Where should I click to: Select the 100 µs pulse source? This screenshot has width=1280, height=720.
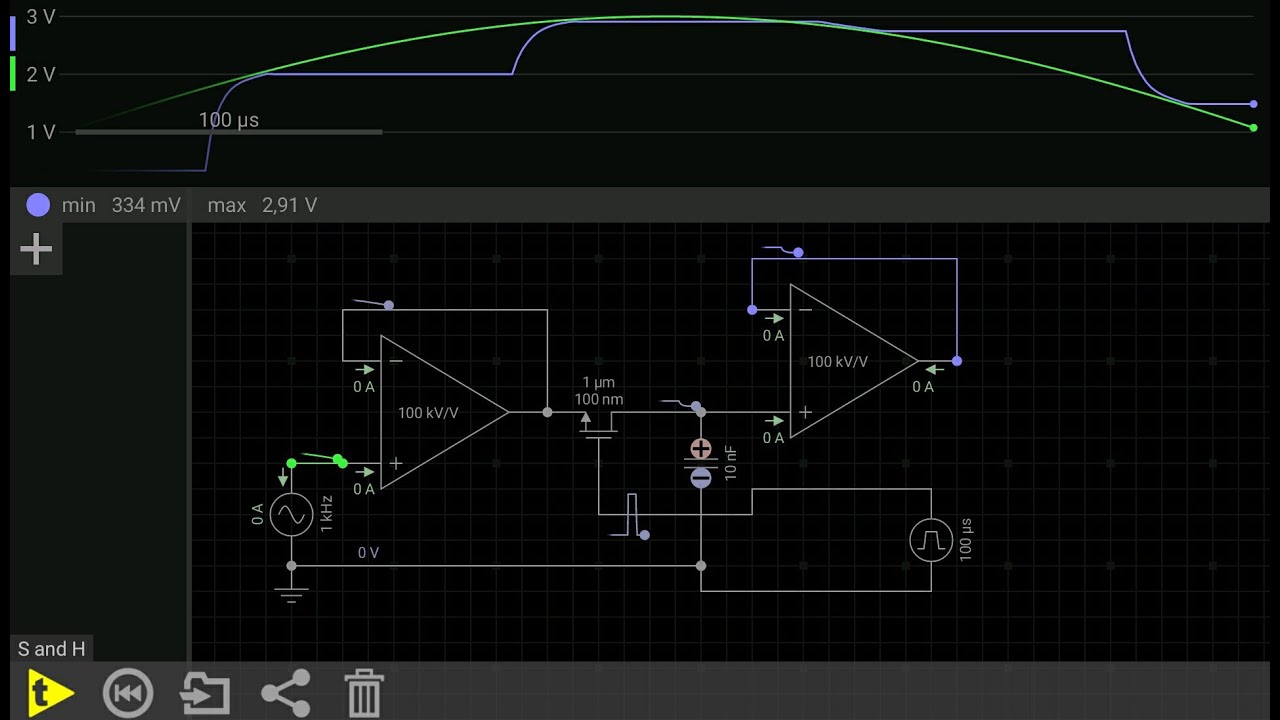pyautogui.click(x=931, y=540)
